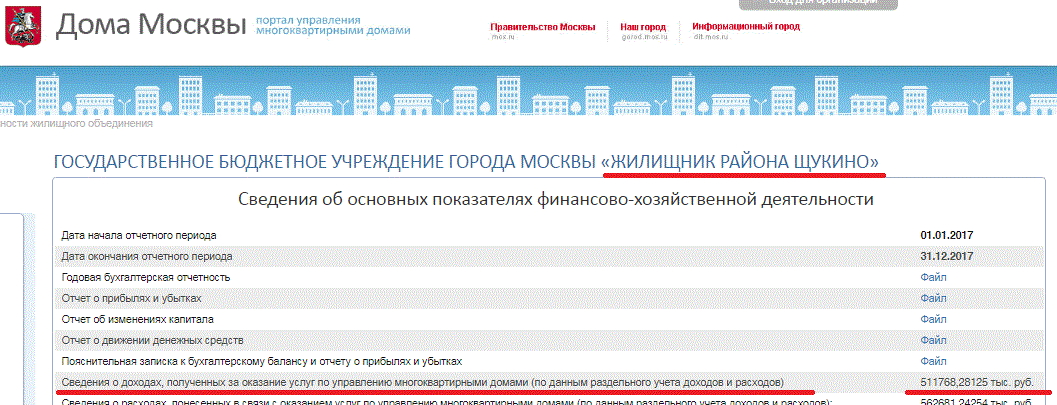Select the expenses value 562681,24254 тыс. руб.
This screenshot has width=1057, height=405.
pyautogui.click(x=977, y=402)
